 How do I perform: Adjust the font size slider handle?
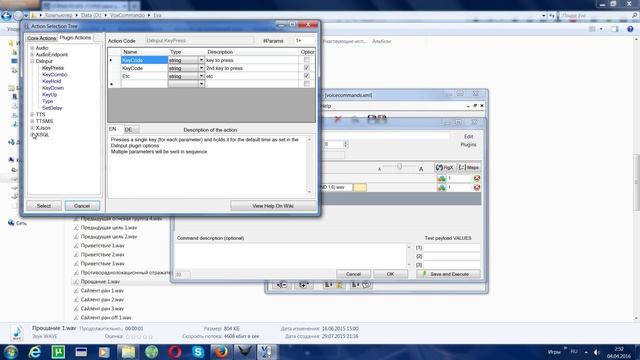(x=400, y=167)
